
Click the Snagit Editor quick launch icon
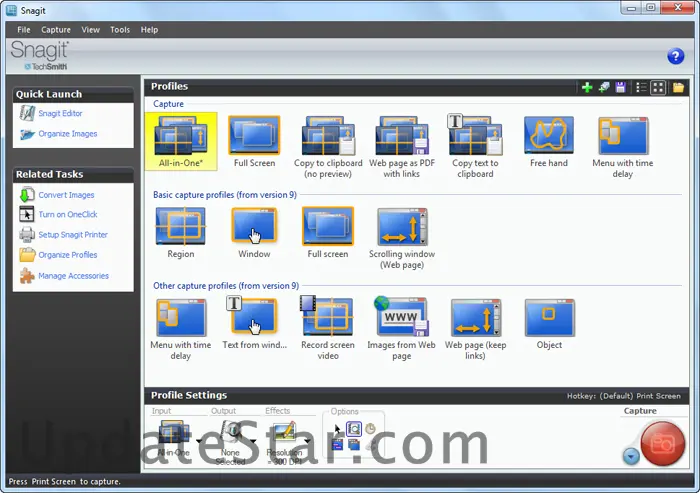pos(27,113)
